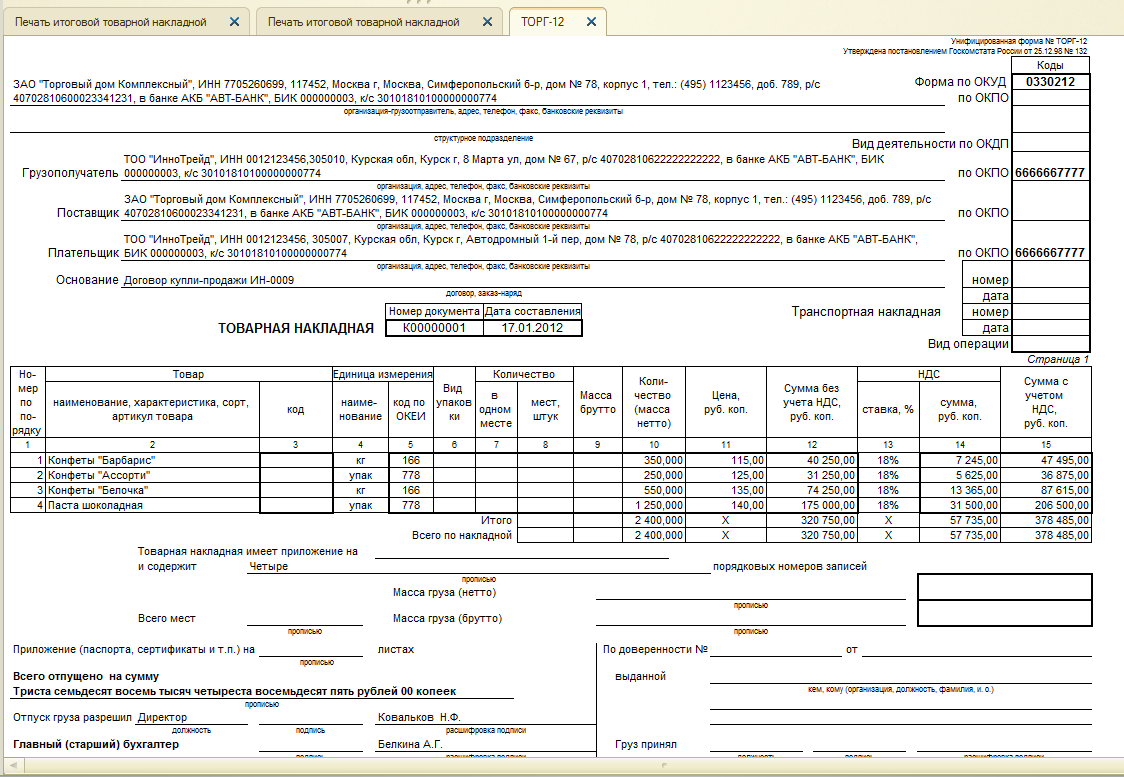Click the "Грузополучатель" label
The image size is (1124, 777).
70,173
